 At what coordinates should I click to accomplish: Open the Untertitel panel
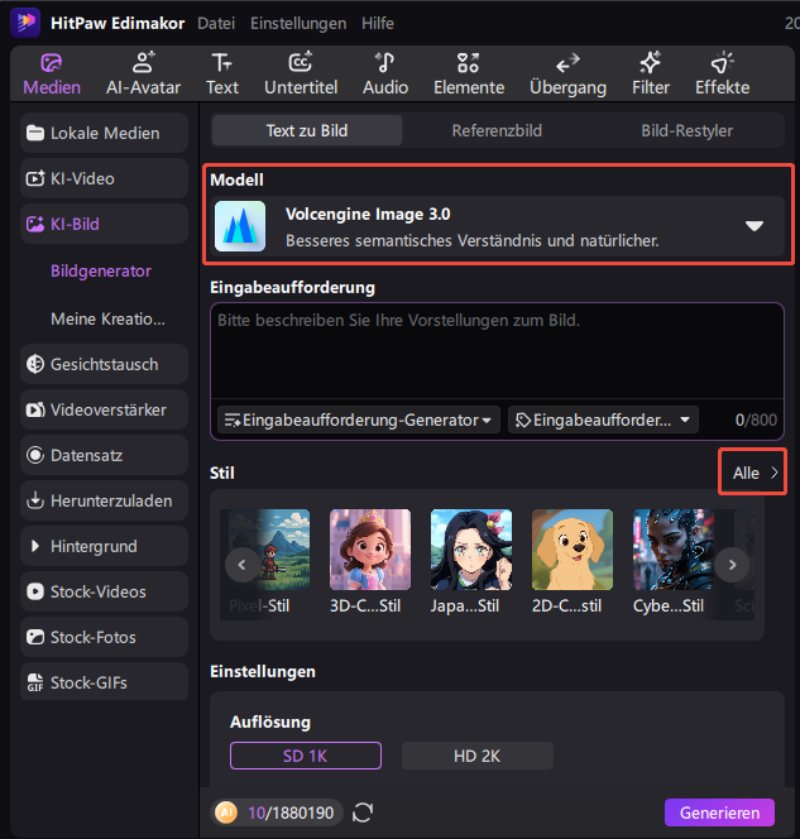point(301,74)
